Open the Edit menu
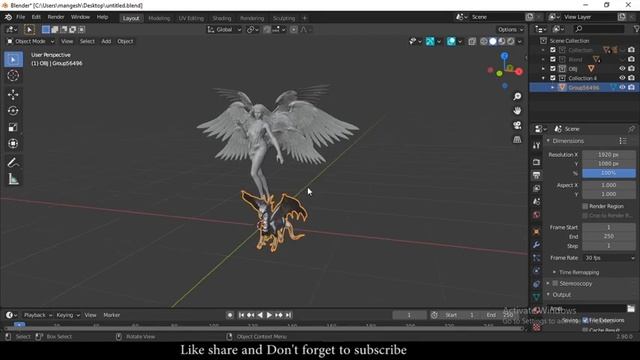Screen dimensions: 640x360 tap(36, 17)
